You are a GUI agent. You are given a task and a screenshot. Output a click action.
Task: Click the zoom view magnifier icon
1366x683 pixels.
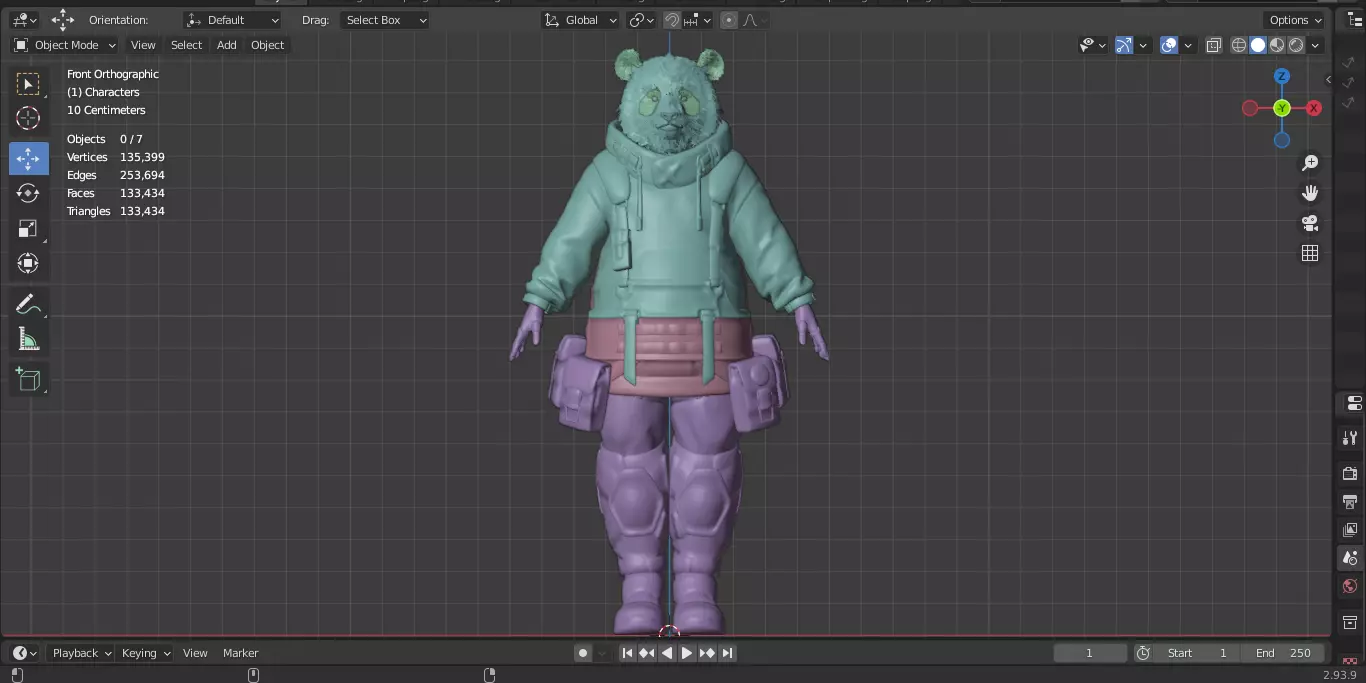(x=1310, y=163)
